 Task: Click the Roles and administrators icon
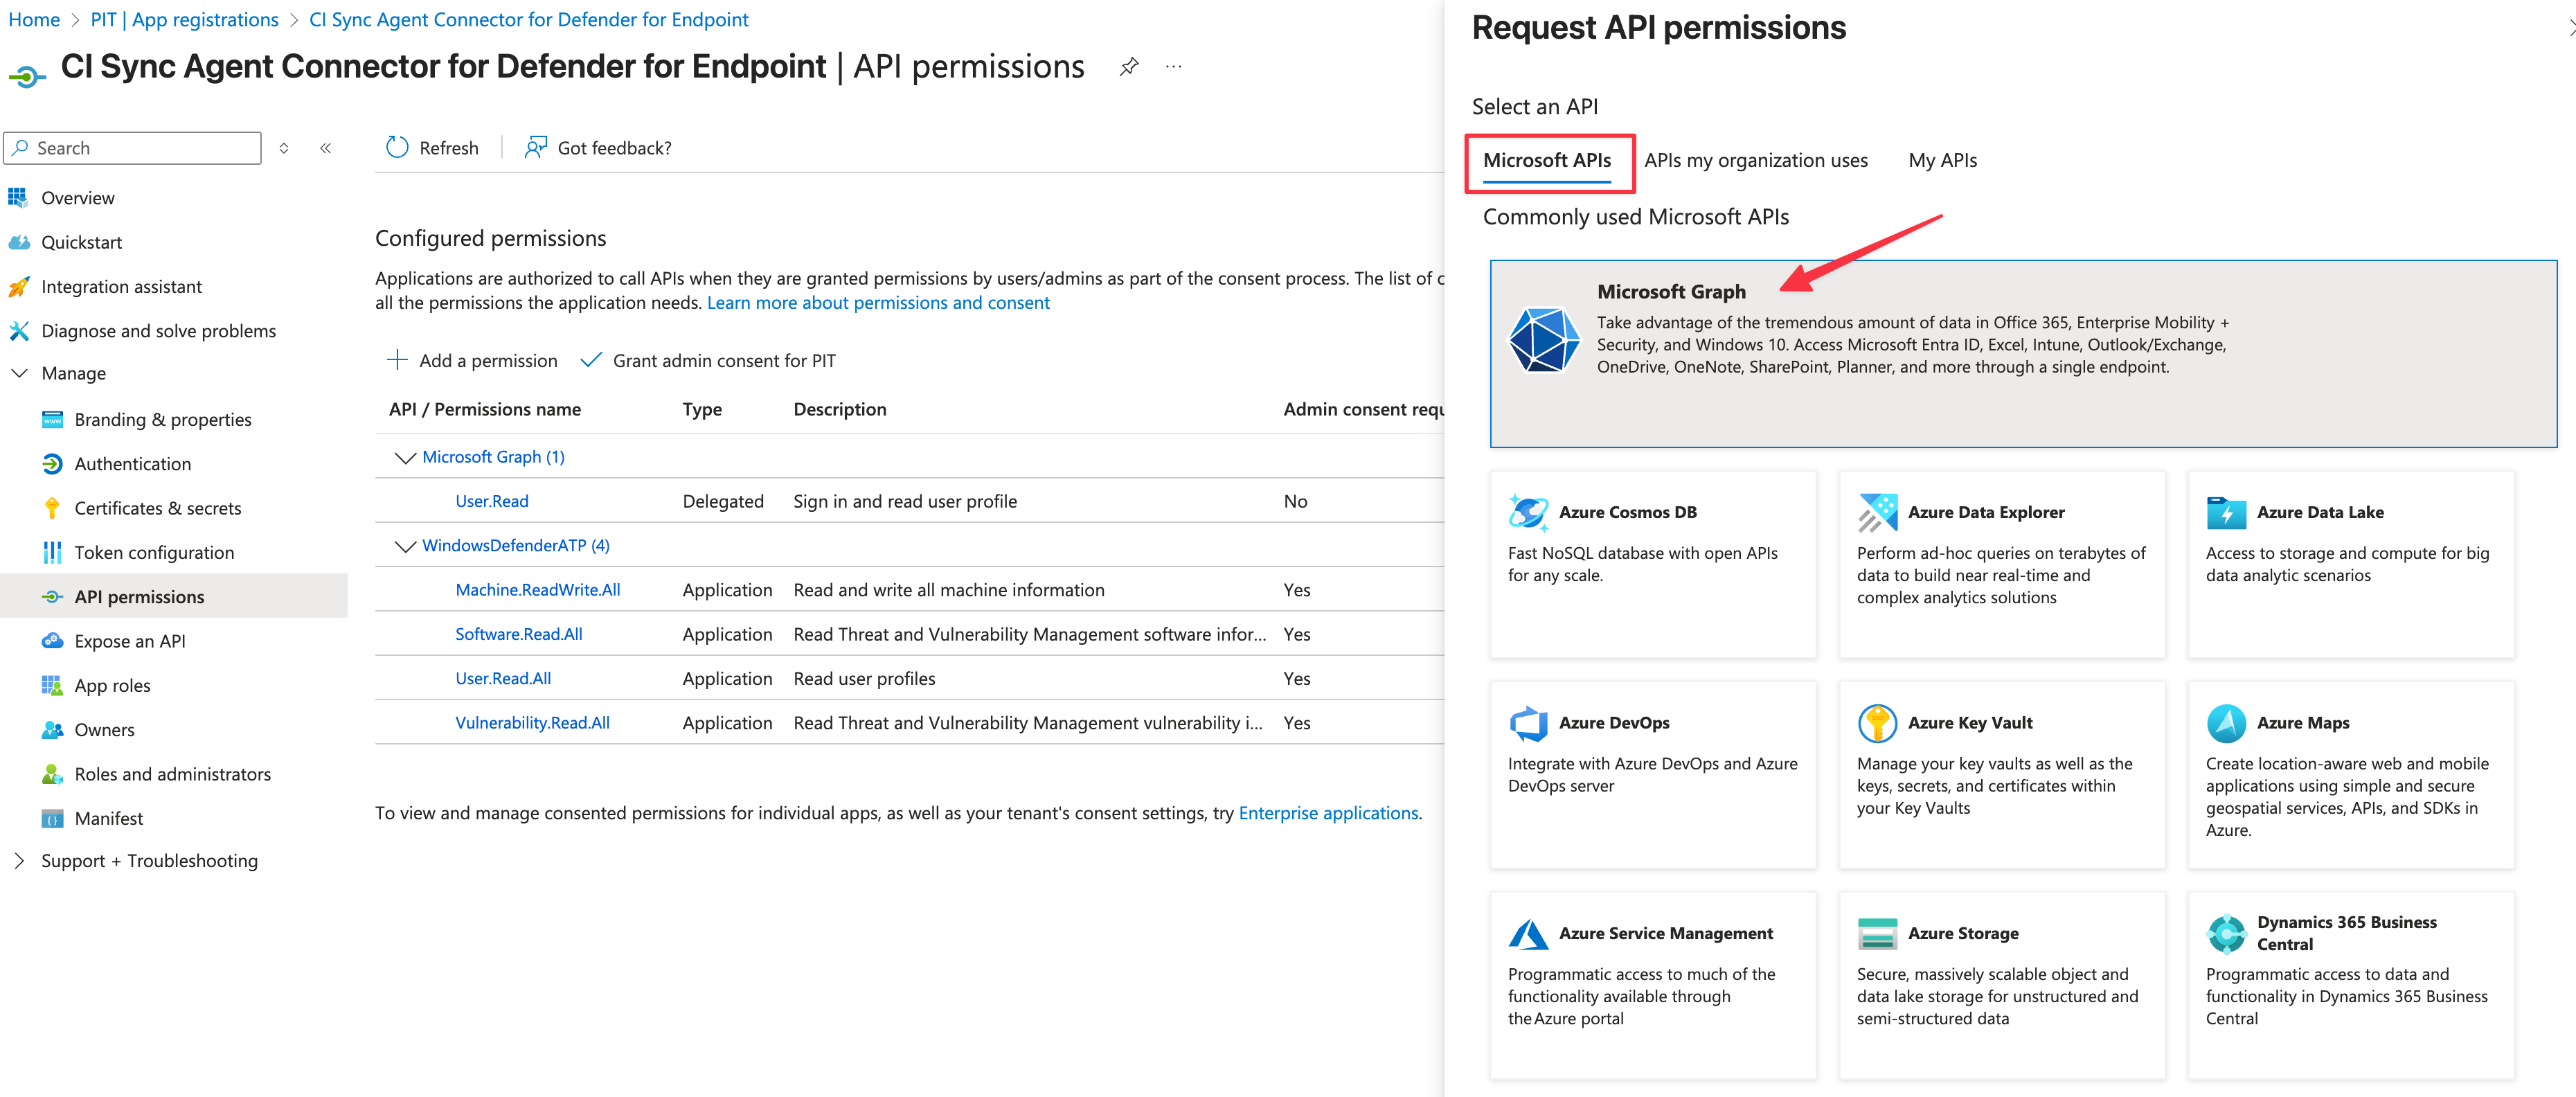tap(52, 774)
